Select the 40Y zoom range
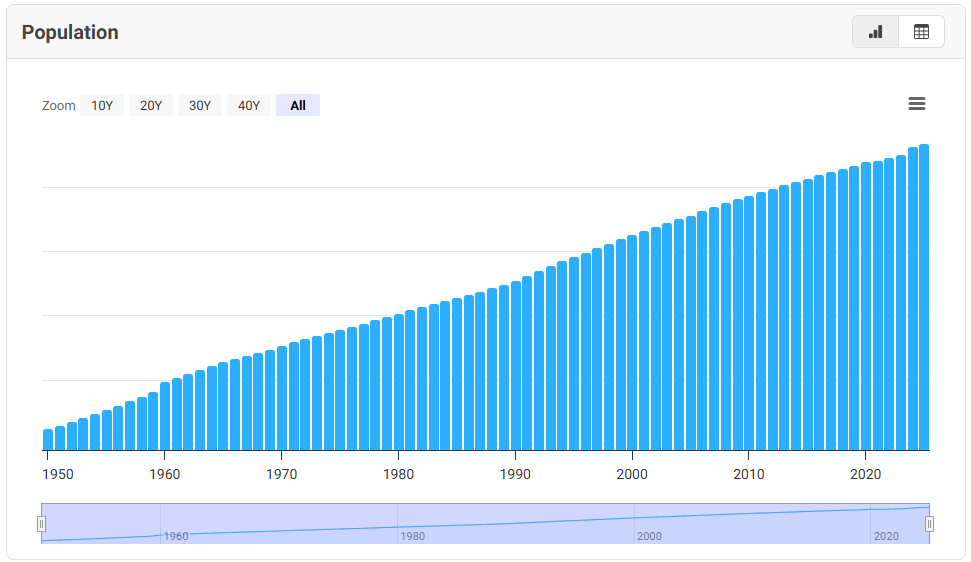 point(249,105)
